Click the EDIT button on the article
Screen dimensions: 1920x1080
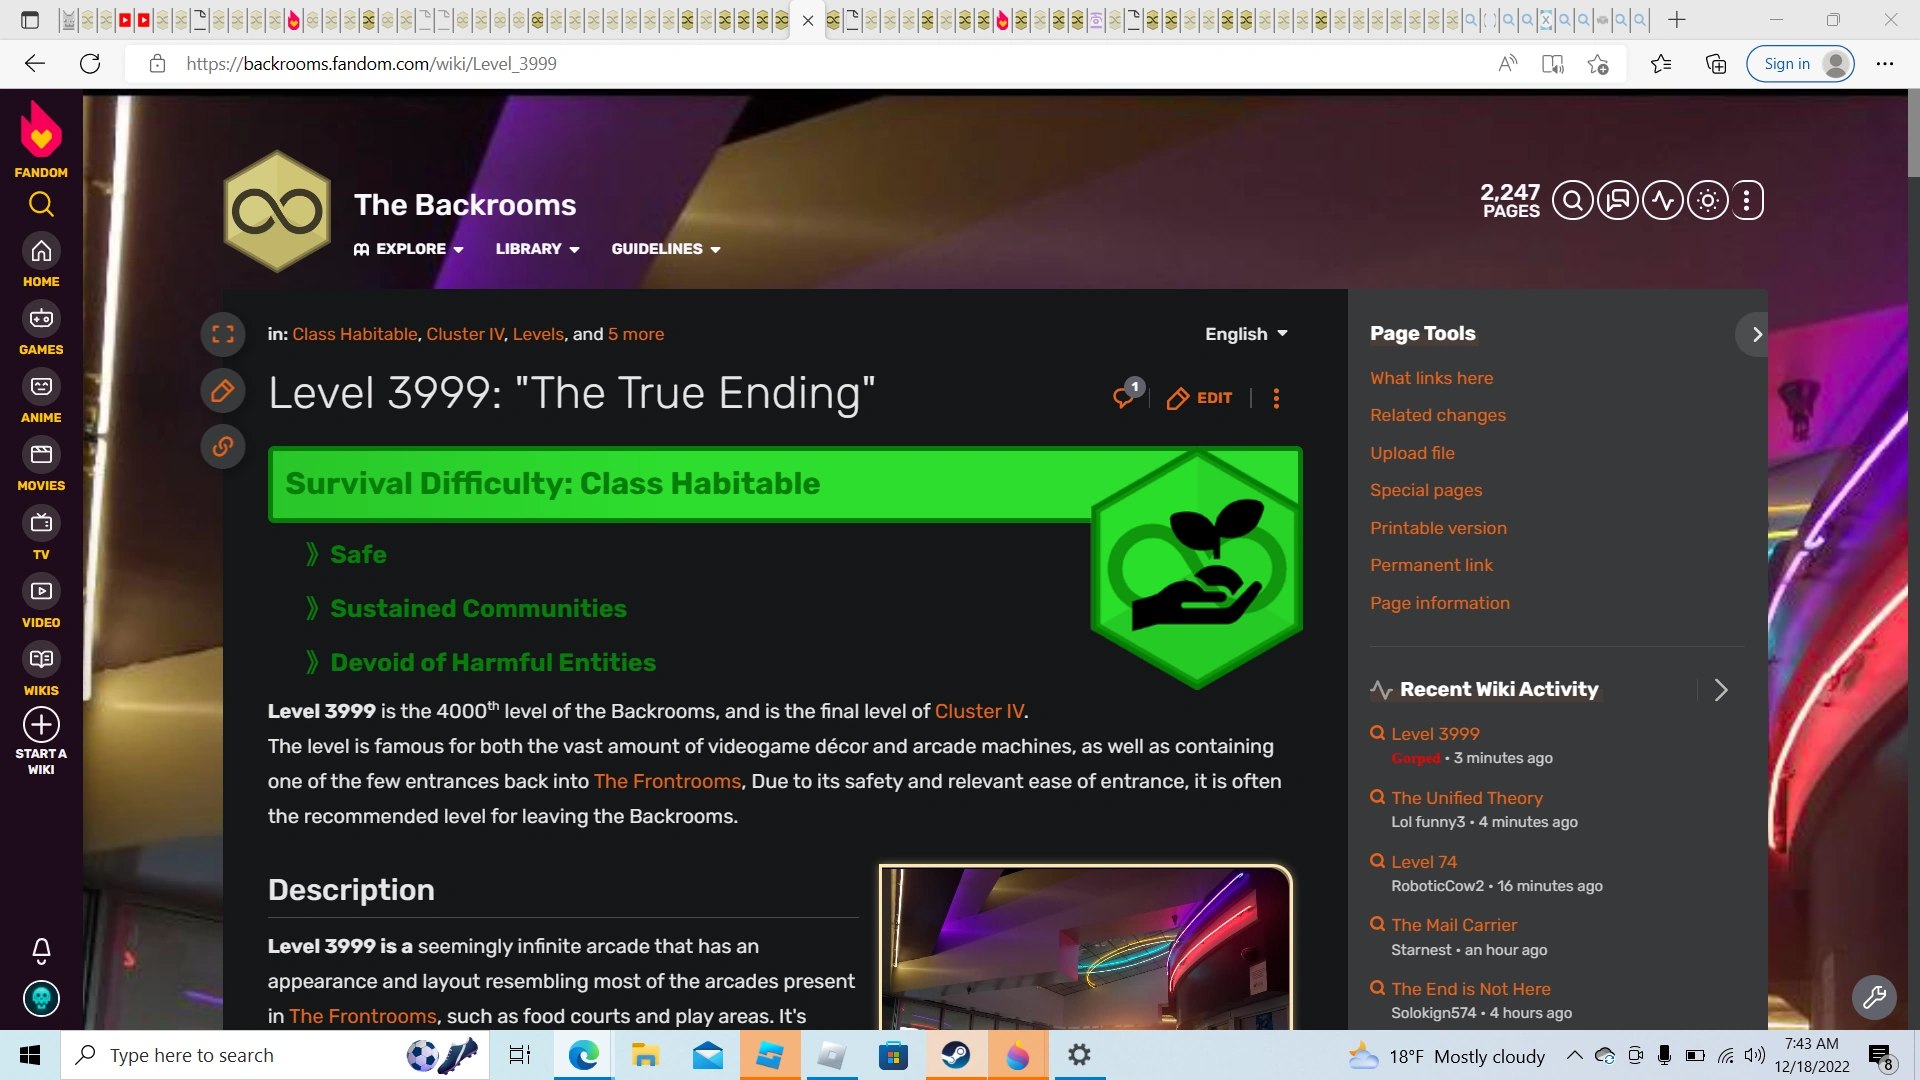pyautogui.click(x=1199, y=397)
